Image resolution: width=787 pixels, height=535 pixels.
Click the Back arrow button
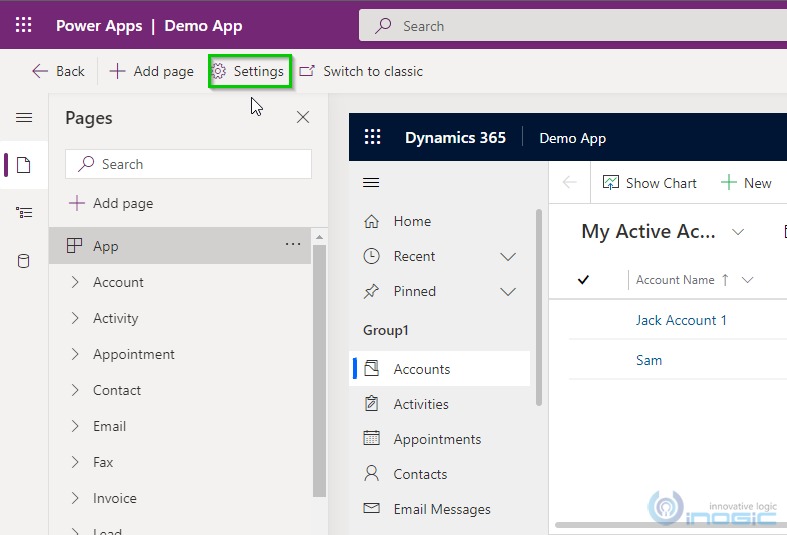tap(58, 71)
